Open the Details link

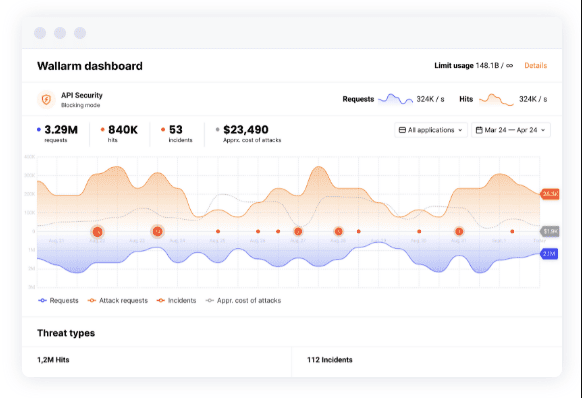click(x=535, y=65)
